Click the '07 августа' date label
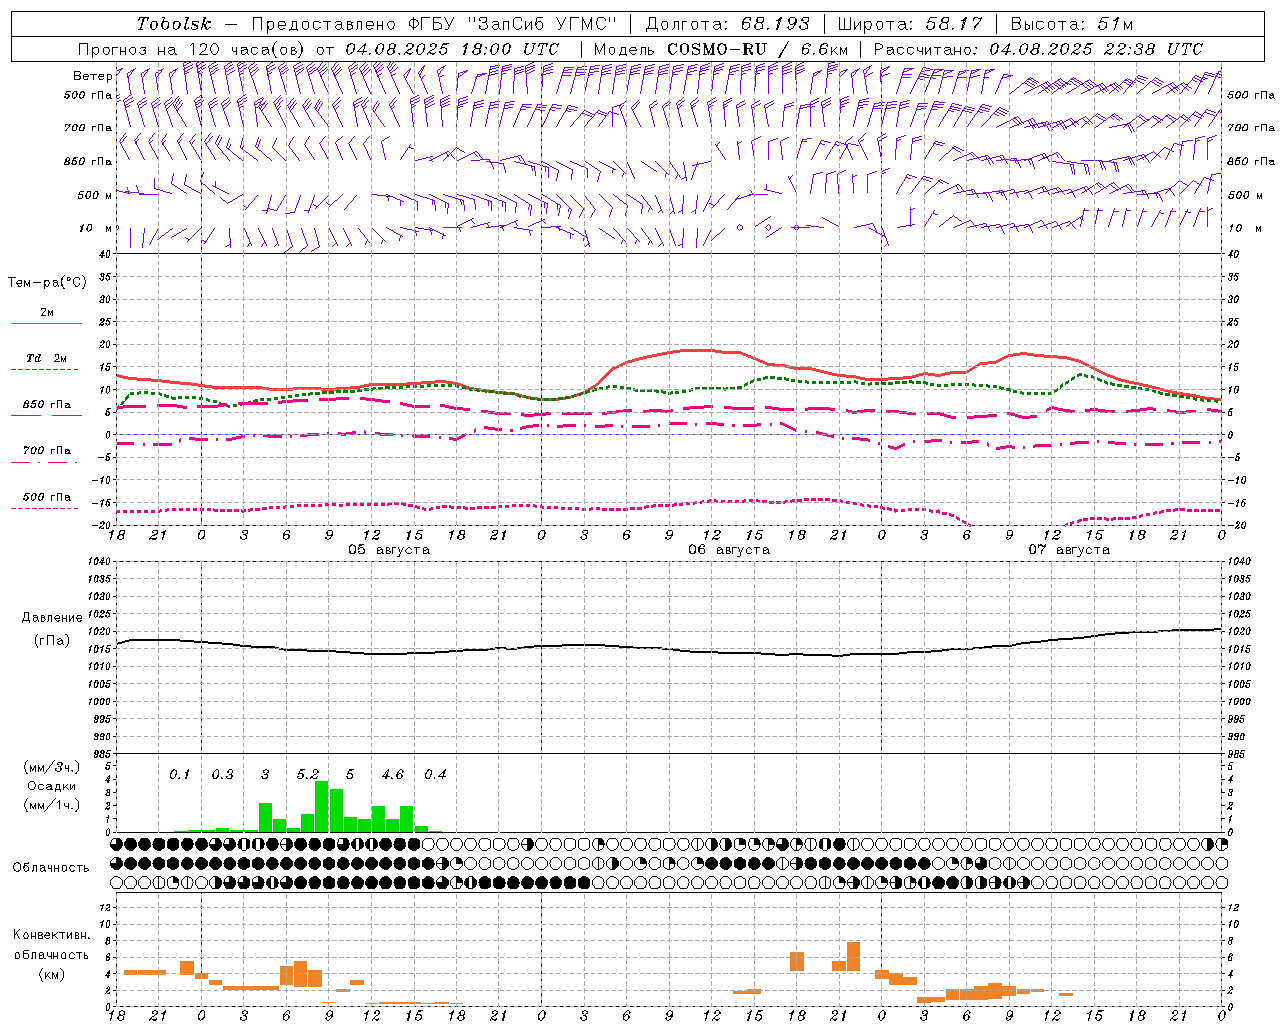 coord(1069,550)
